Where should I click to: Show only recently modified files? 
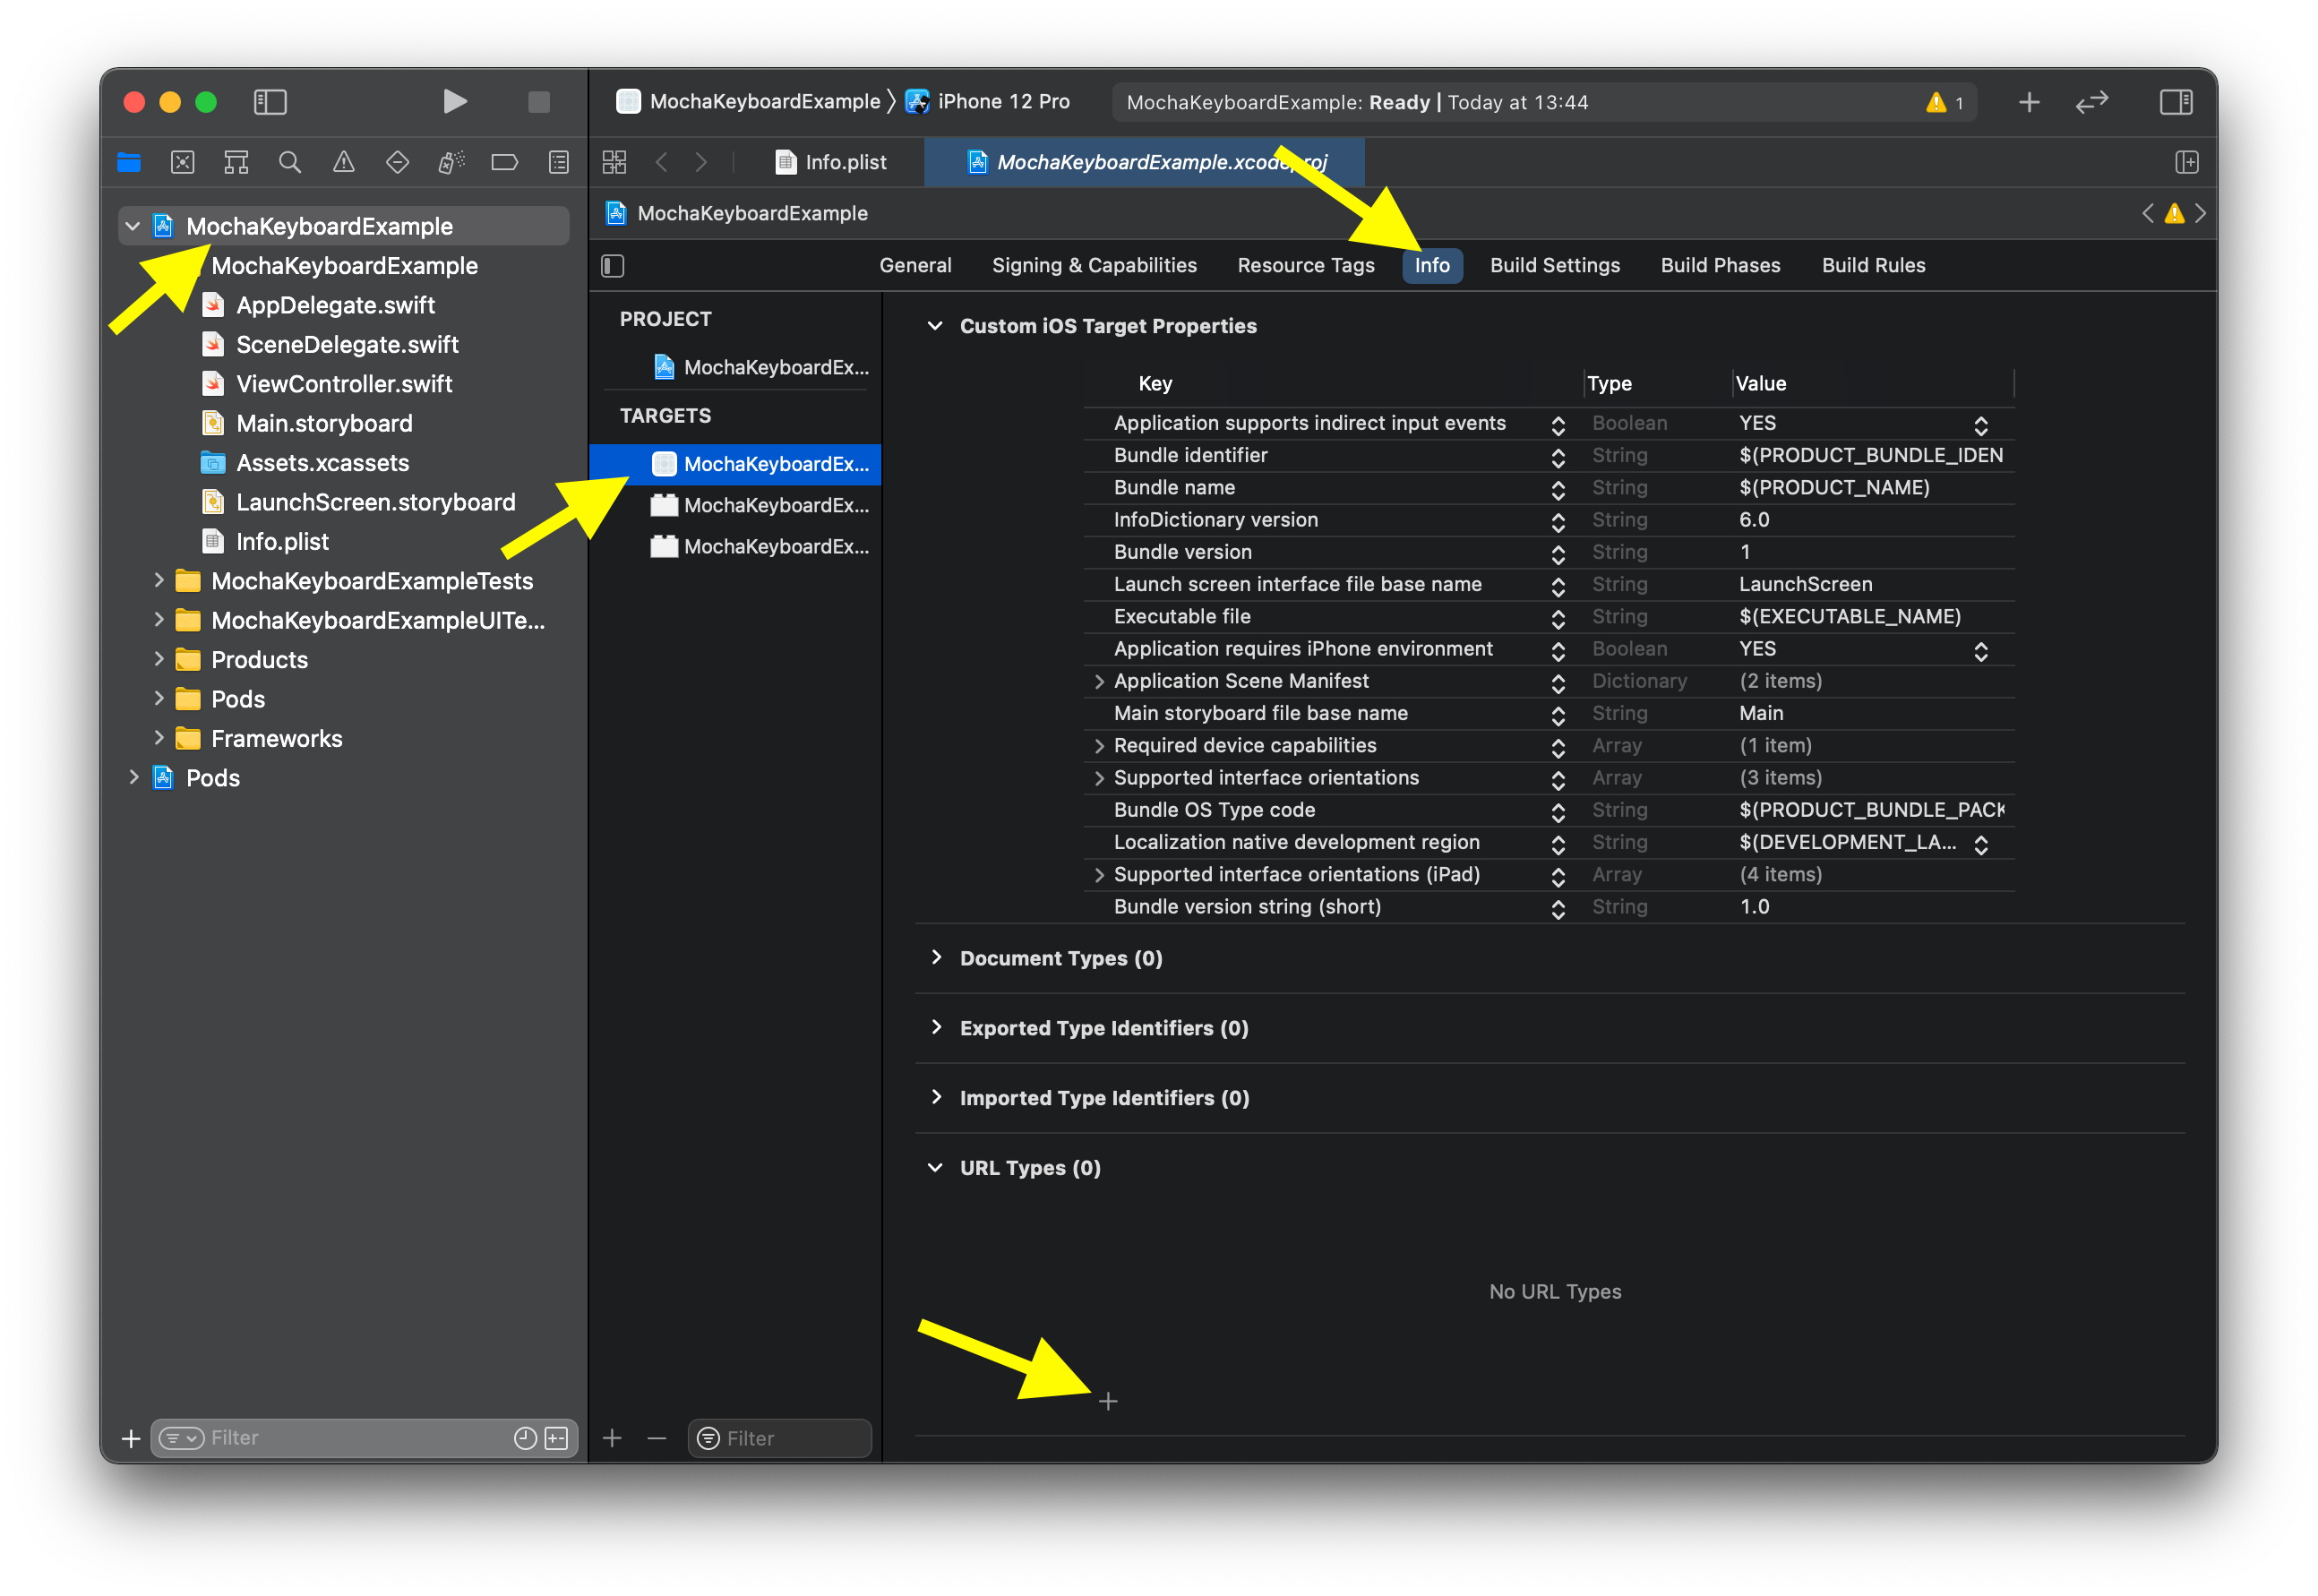(x=525, y=1438)
